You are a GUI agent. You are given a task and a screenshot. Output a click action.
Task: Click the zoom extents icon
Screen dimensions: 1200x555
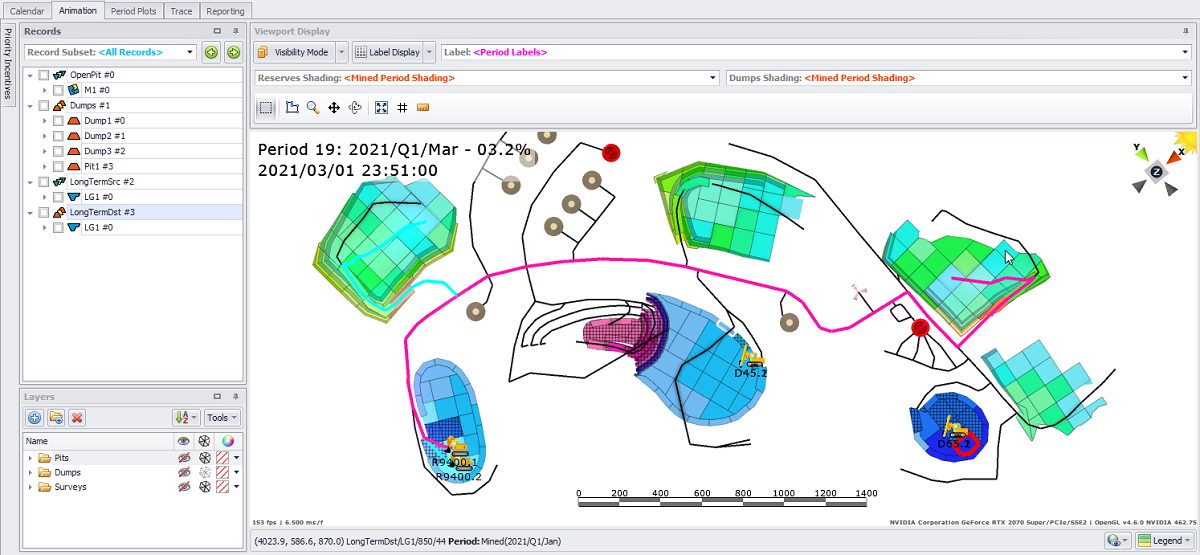381,108
